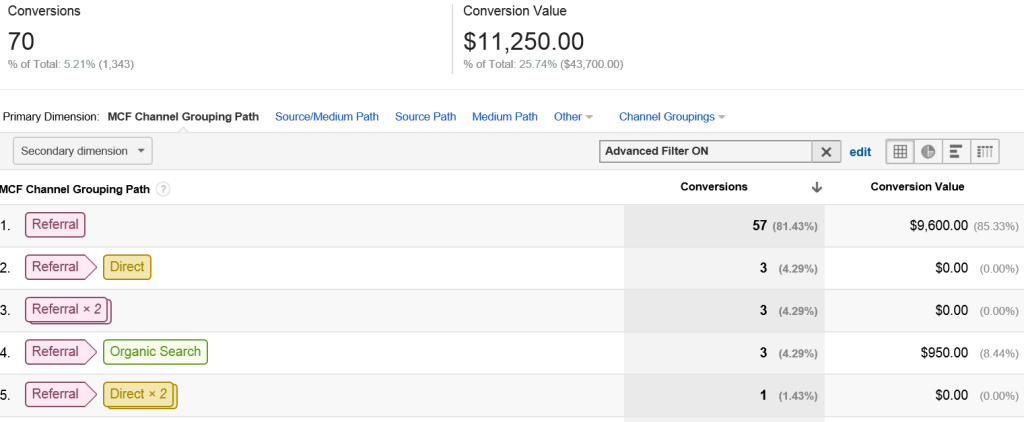Select the Medium Path dimension

click(x=505, y=117)
